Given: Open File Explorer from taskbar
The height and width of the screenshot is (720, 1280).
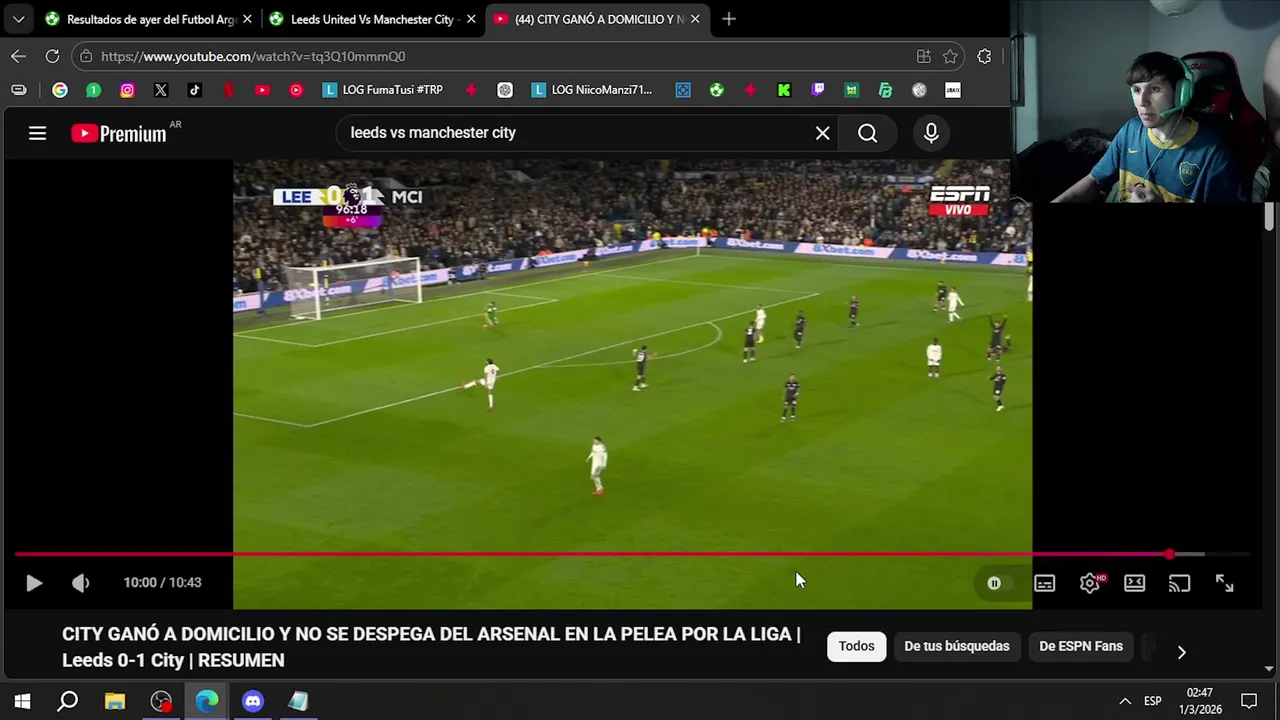Looking at the screenshot, I should tap(115, 702).
